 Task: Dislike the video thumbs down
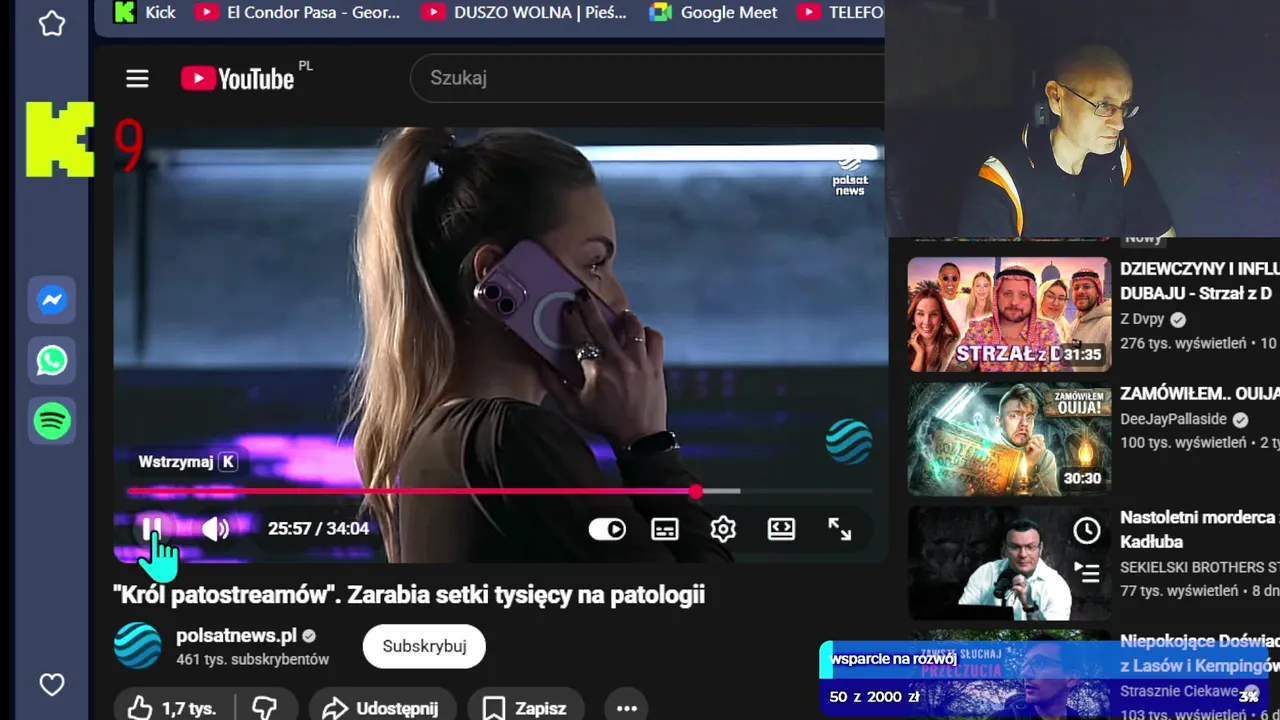tap(265, 708)
